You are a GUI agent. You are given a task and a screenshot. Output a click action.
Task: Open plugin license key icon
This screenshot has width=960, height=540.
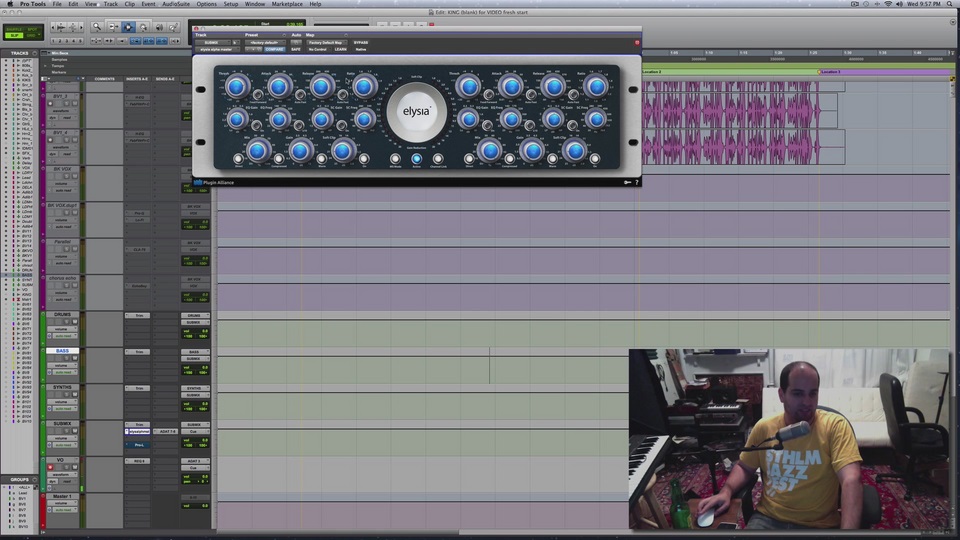627,182
